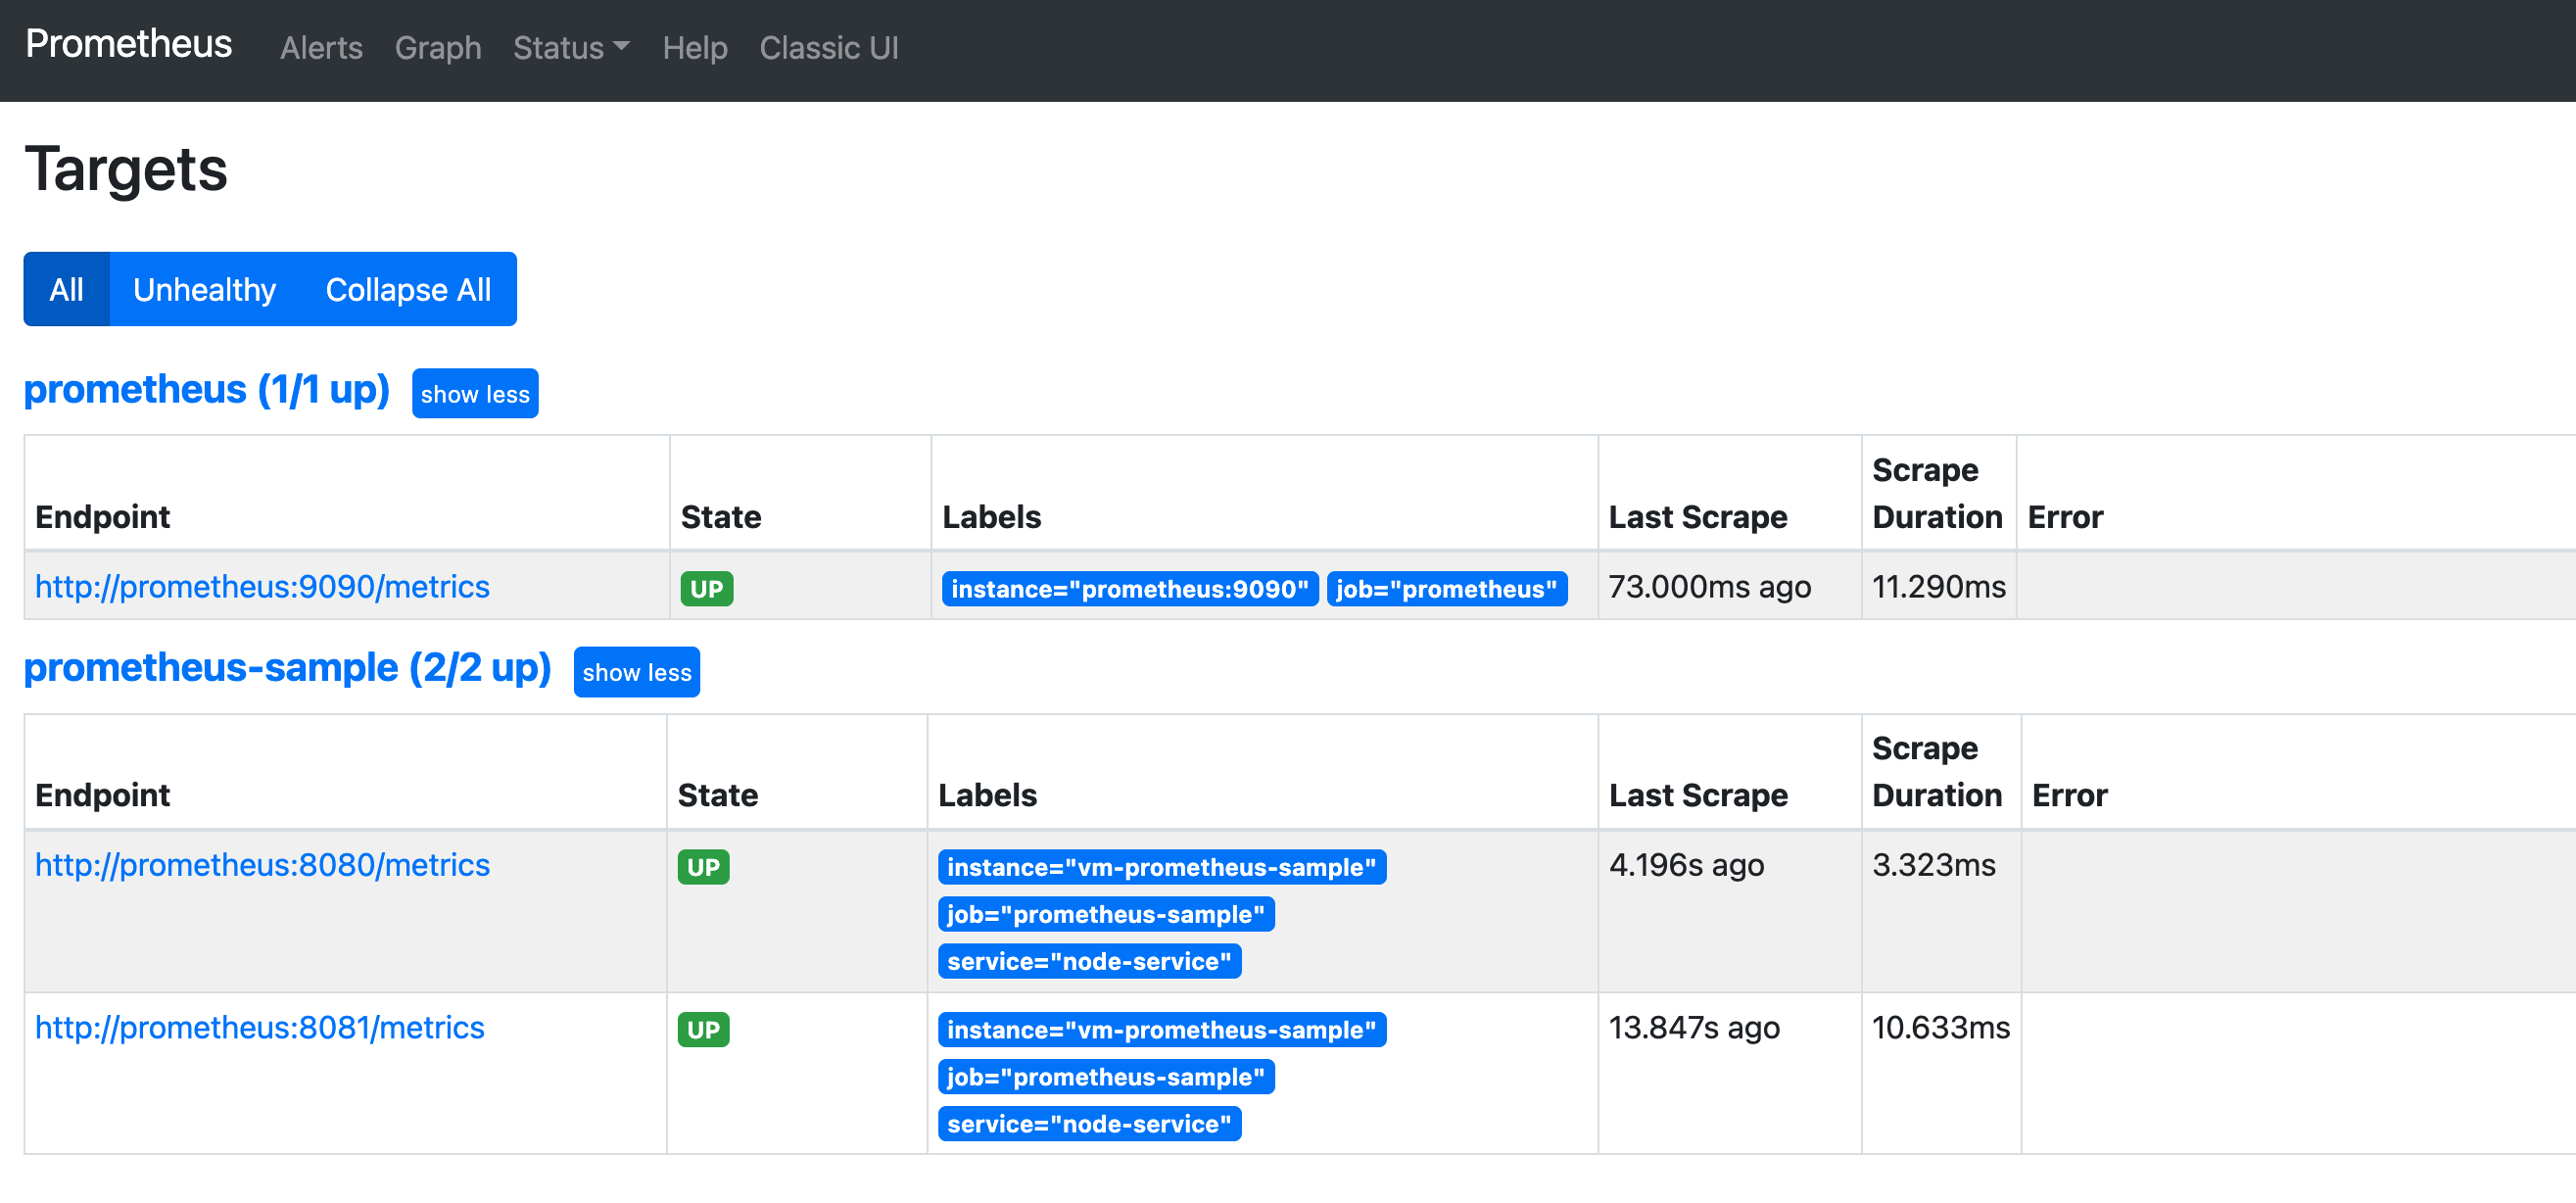Click the instance="prometheus:9090" label

pyautogui.click(x=1130, y=588)
